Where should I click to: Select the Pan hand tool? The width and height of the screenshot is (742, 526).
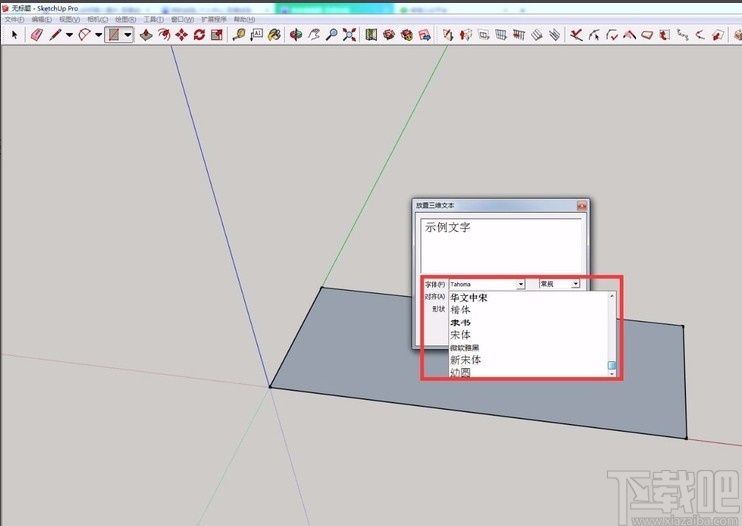click(314, 35)
